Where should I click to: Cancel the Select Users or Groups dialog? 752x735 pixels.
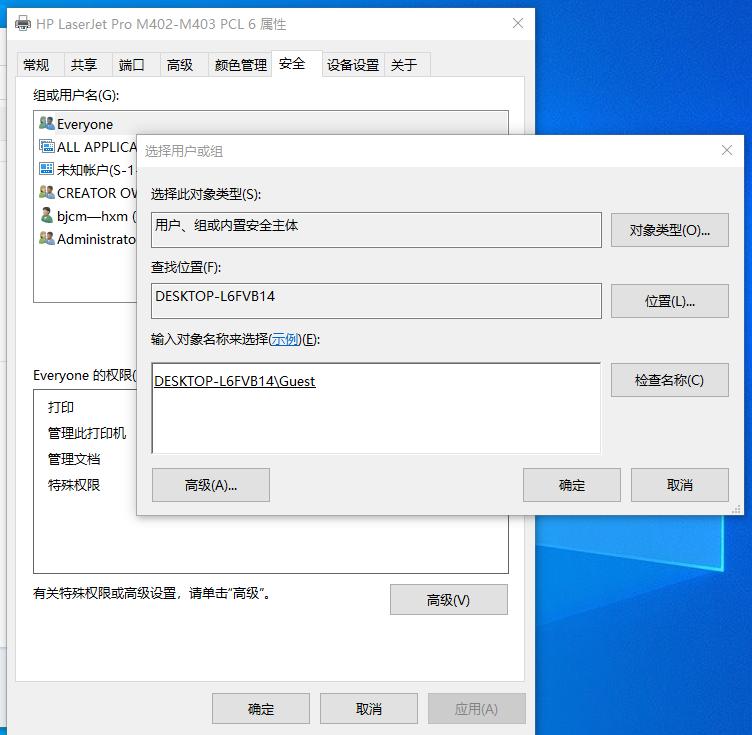click(x=680, y=485)
